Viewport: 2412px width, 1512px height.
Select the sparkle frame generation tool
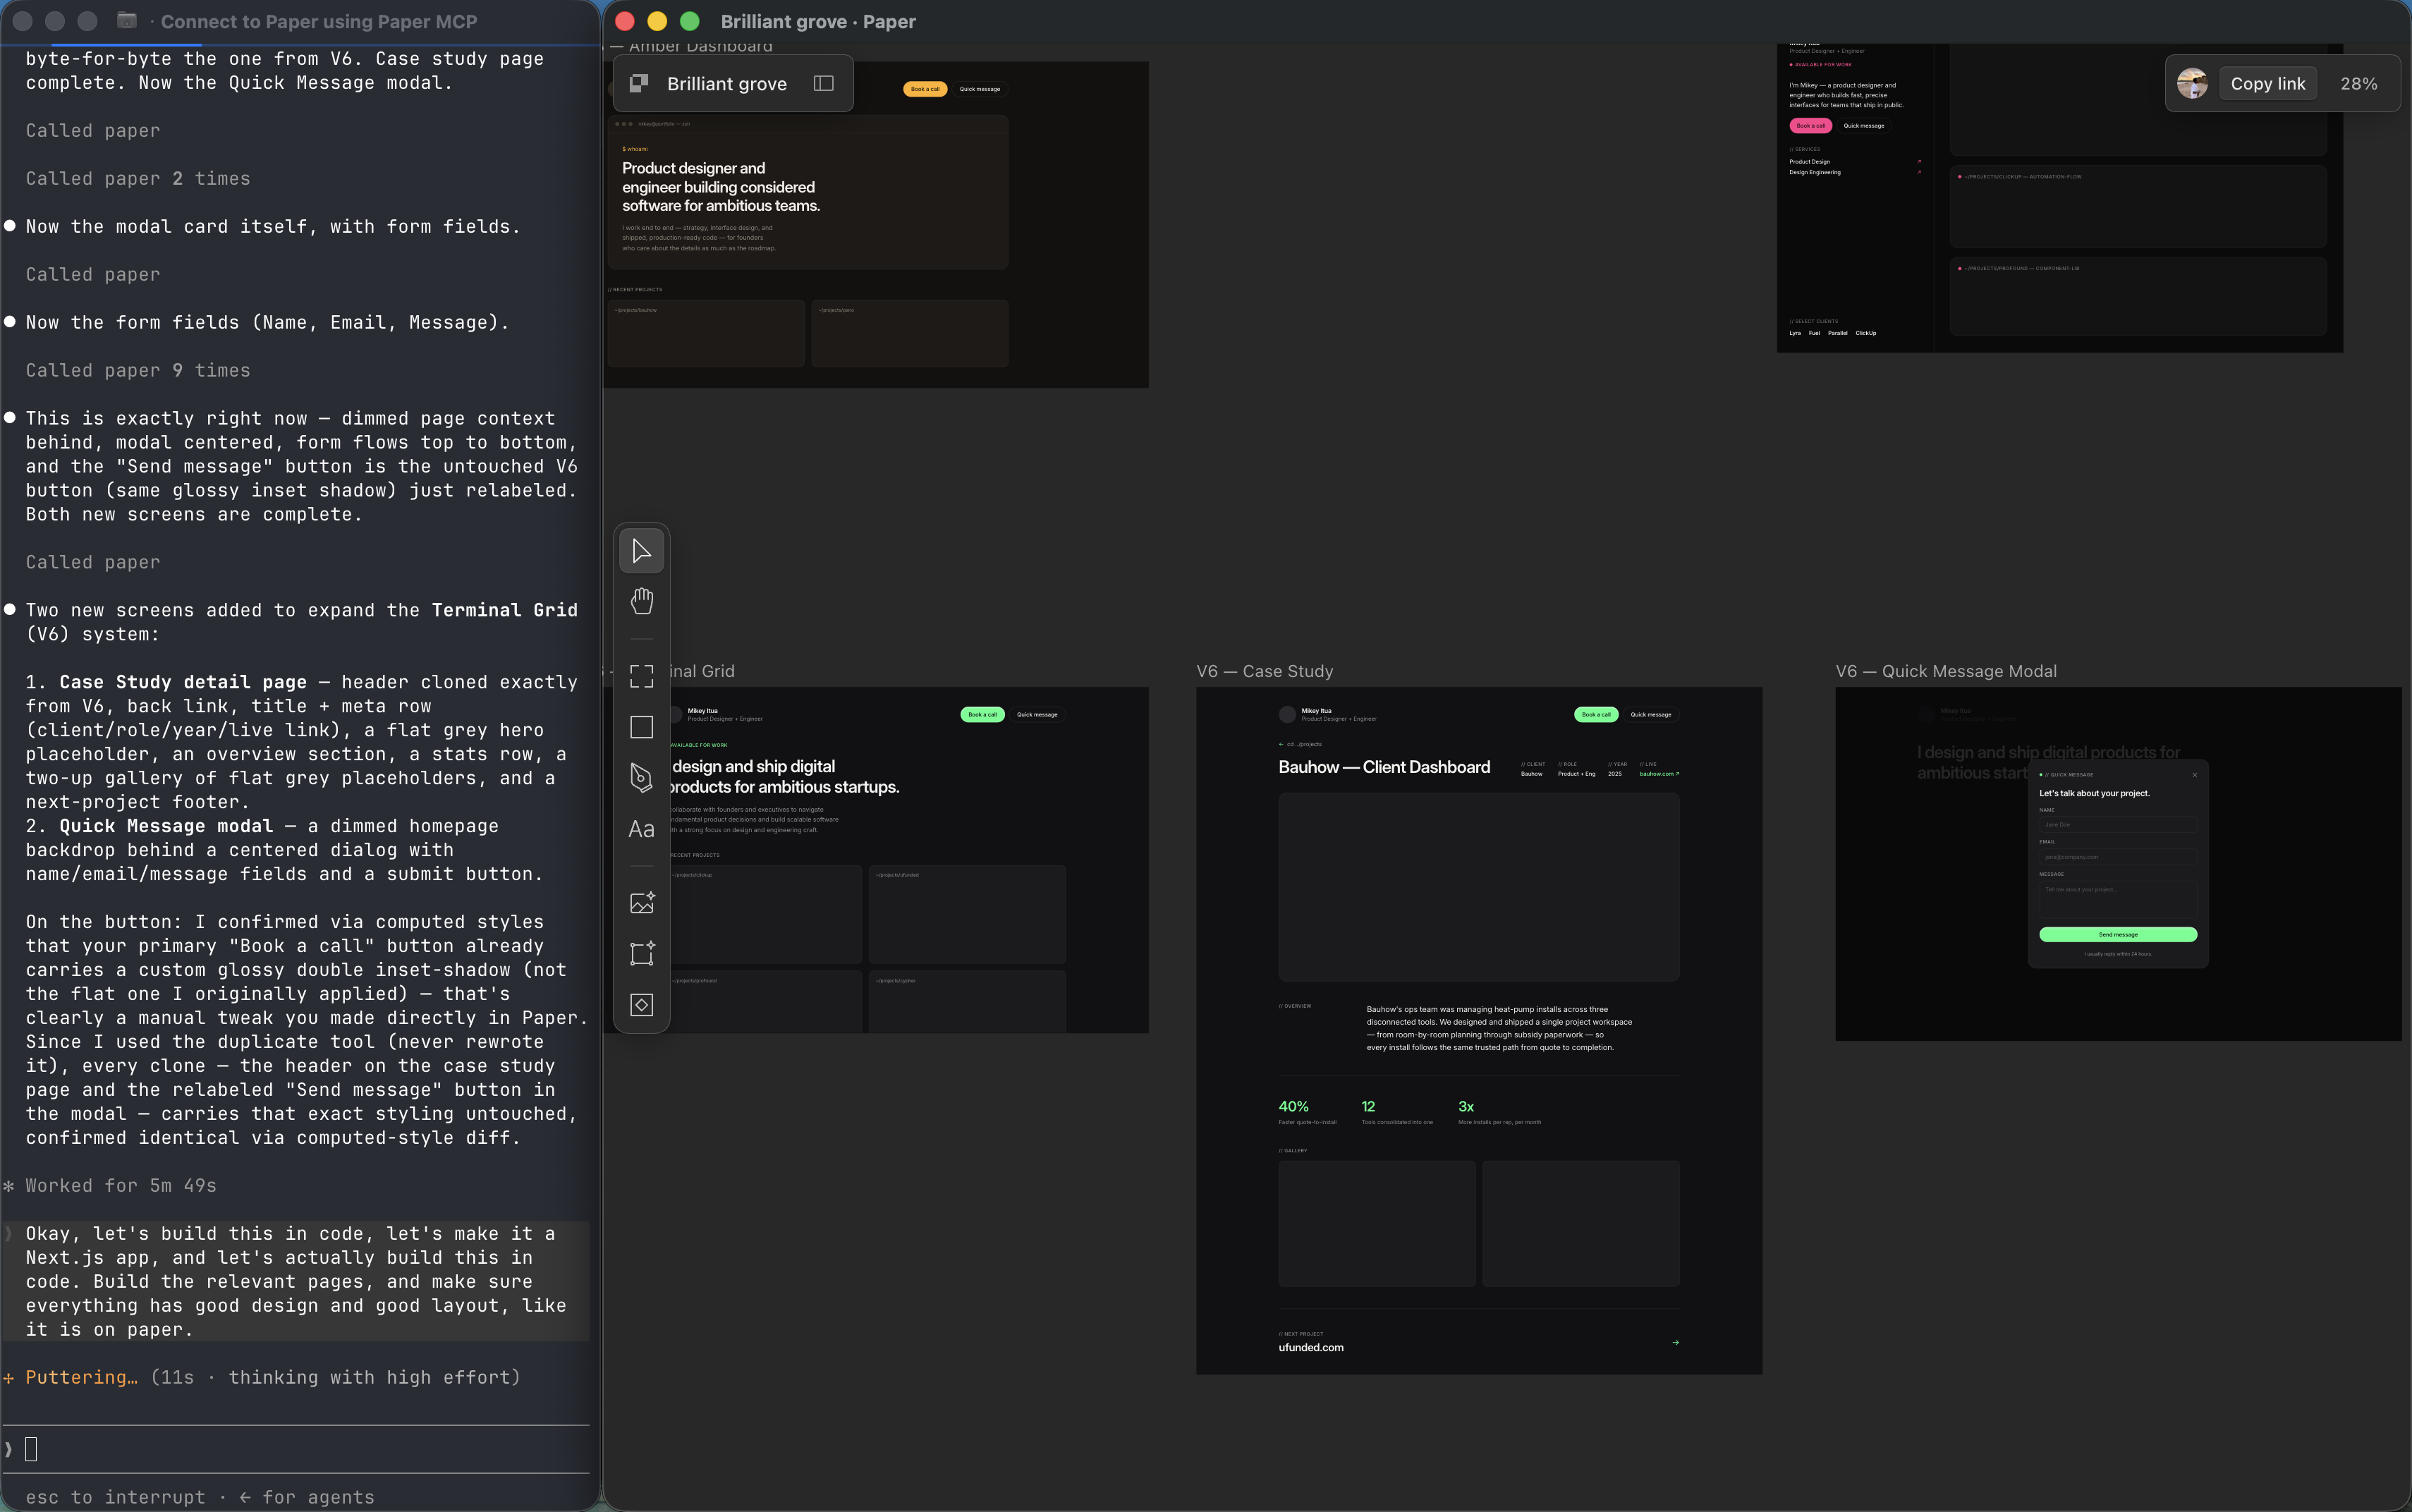tap(641, 954)
